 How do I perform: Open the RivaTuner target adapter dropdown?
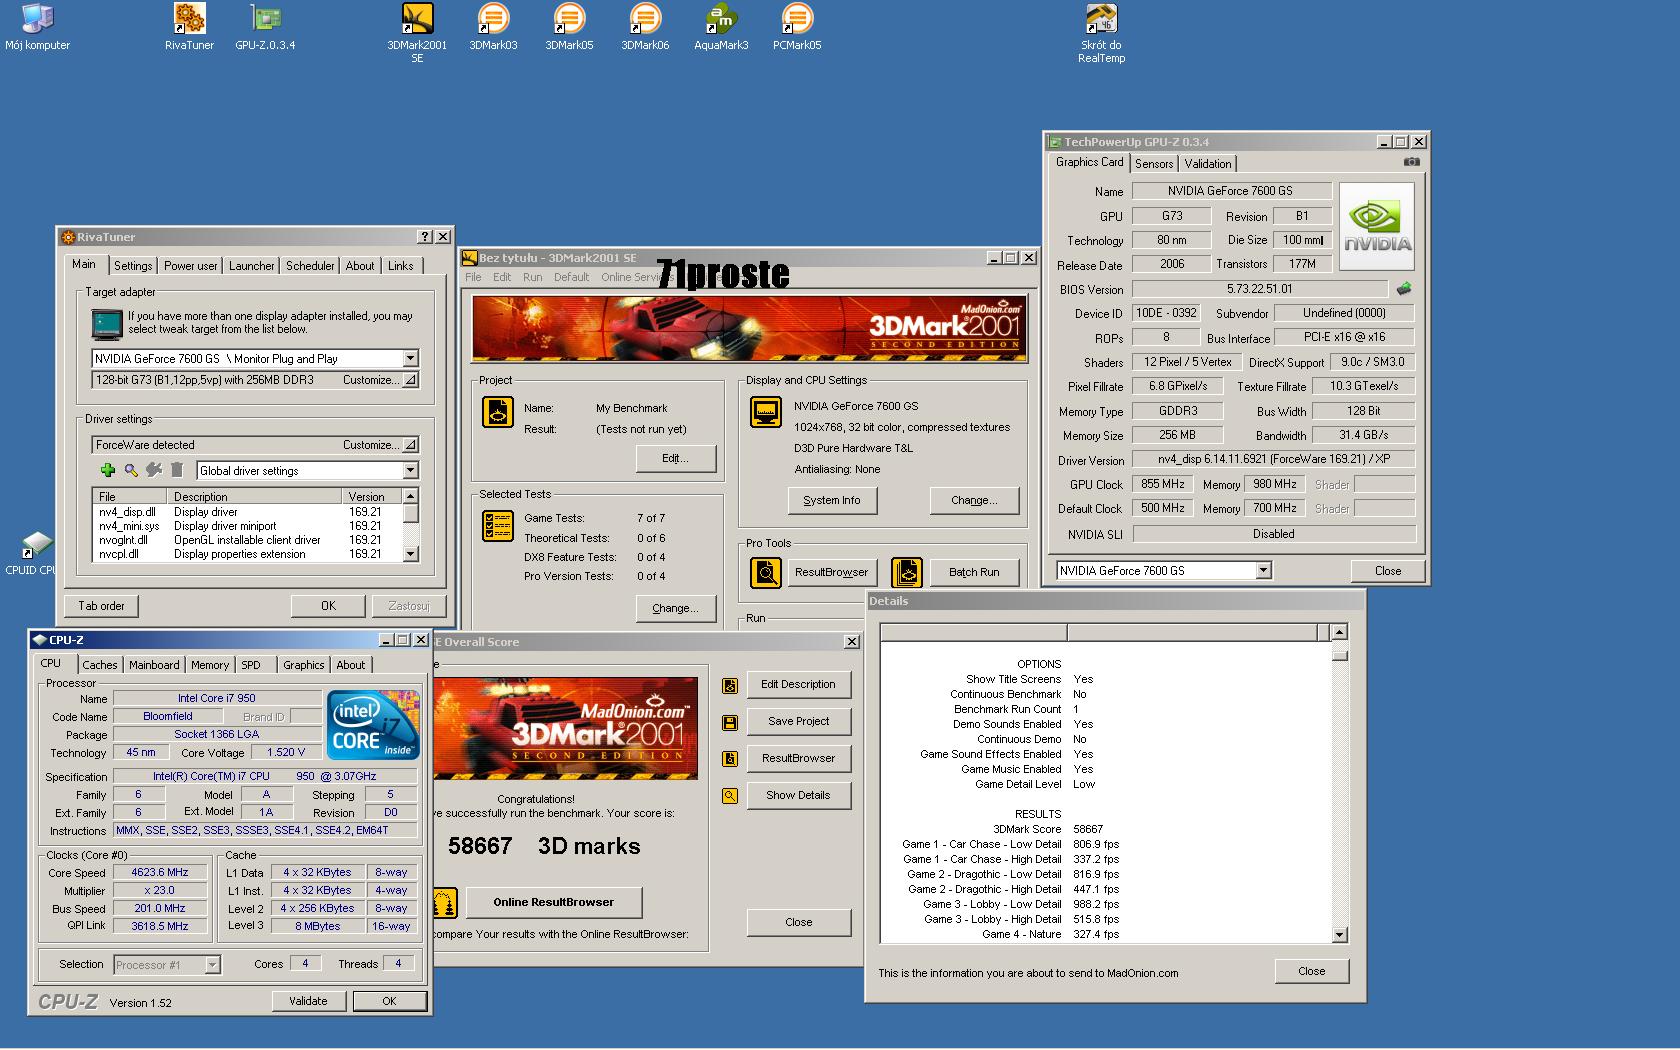click(410, 358)
